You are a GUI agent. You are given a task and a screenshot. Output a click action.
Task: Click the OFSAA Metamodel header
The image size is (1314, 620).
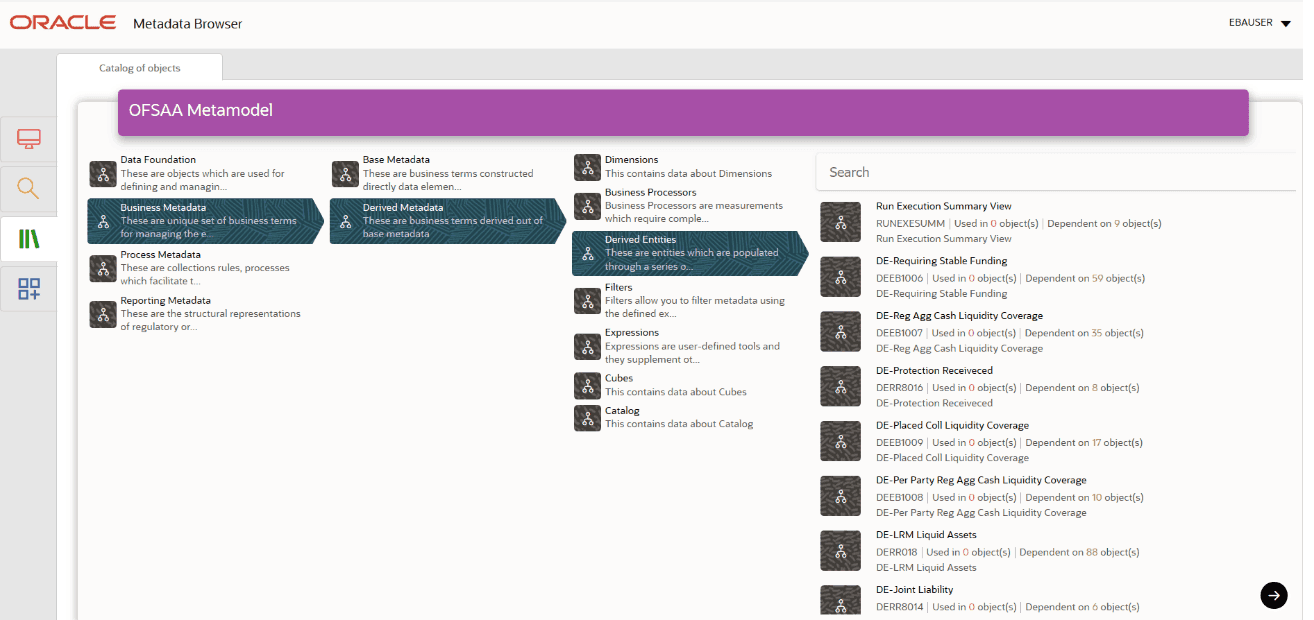click(683, 112)
